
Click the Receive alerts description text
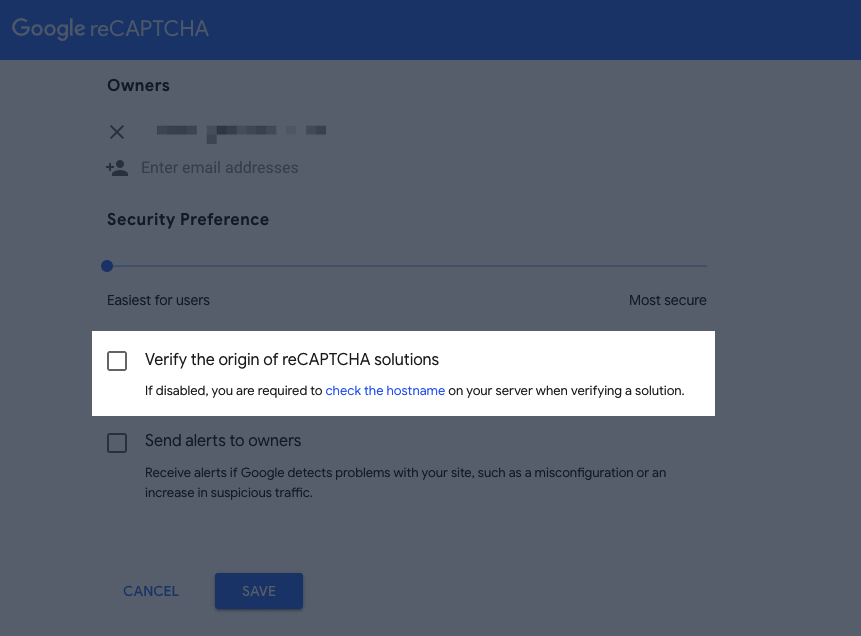[x=405, y=483]
